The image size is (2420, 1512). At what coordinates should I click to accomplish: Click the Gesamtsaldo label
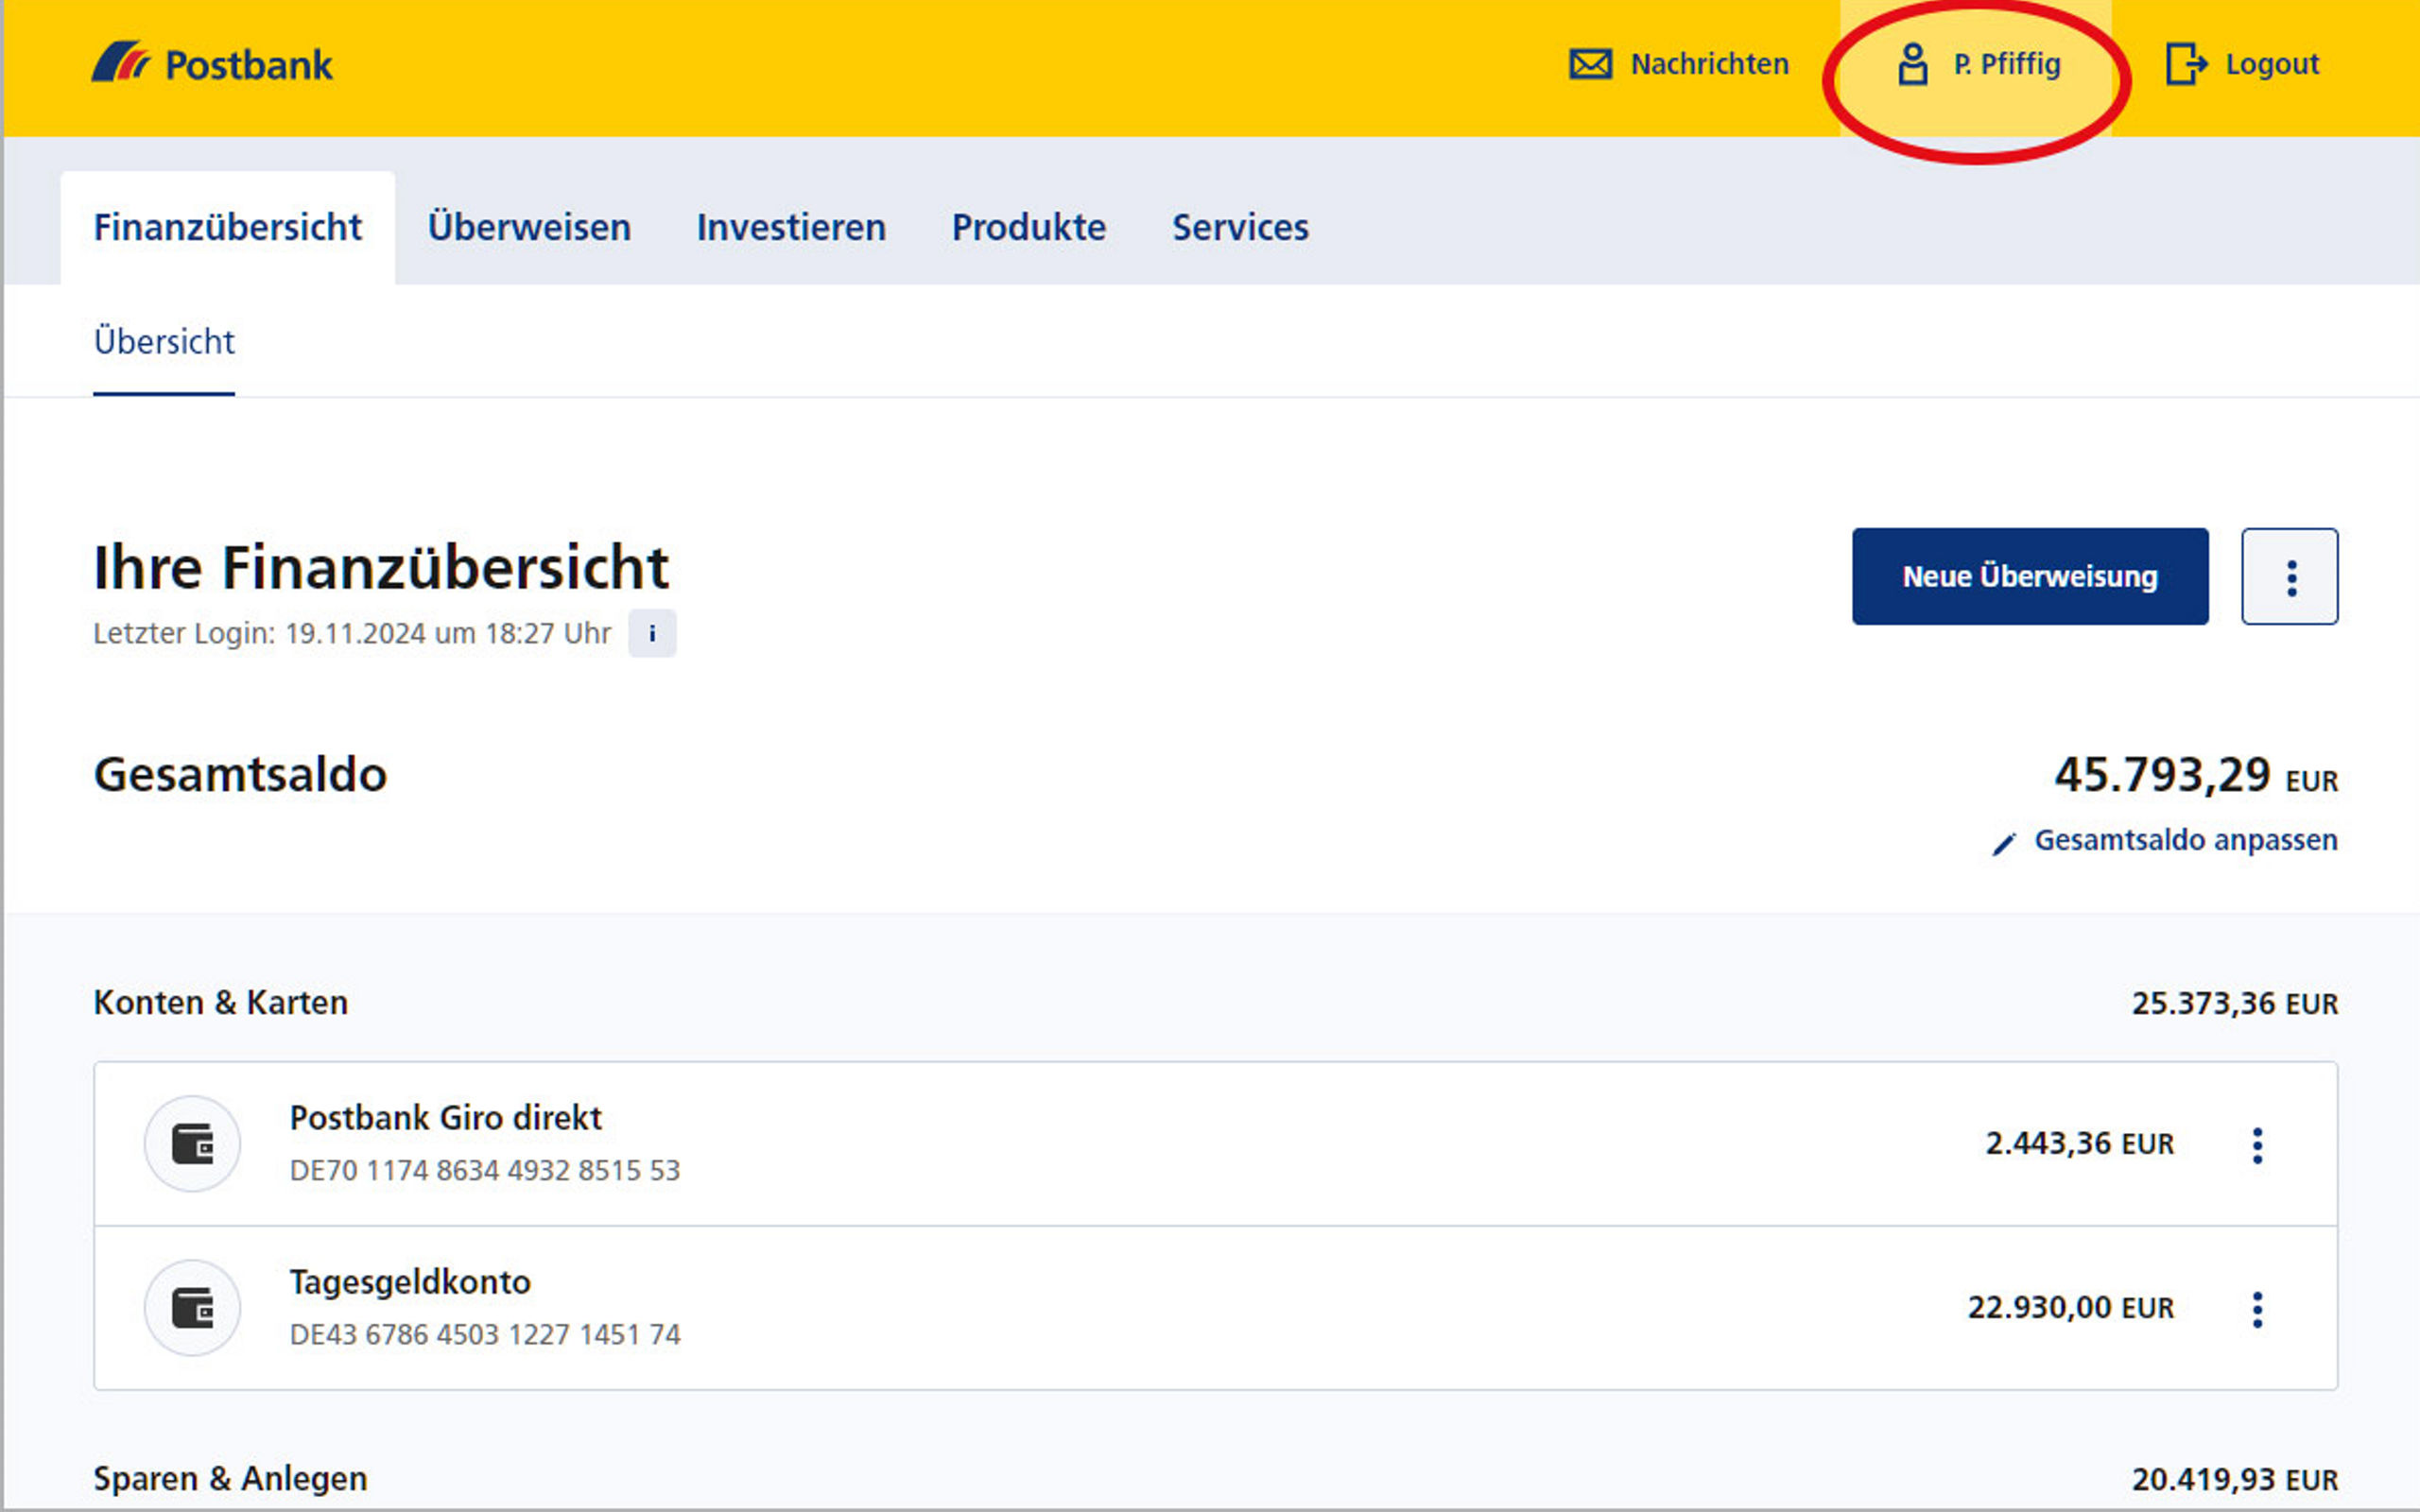[240, 775]
